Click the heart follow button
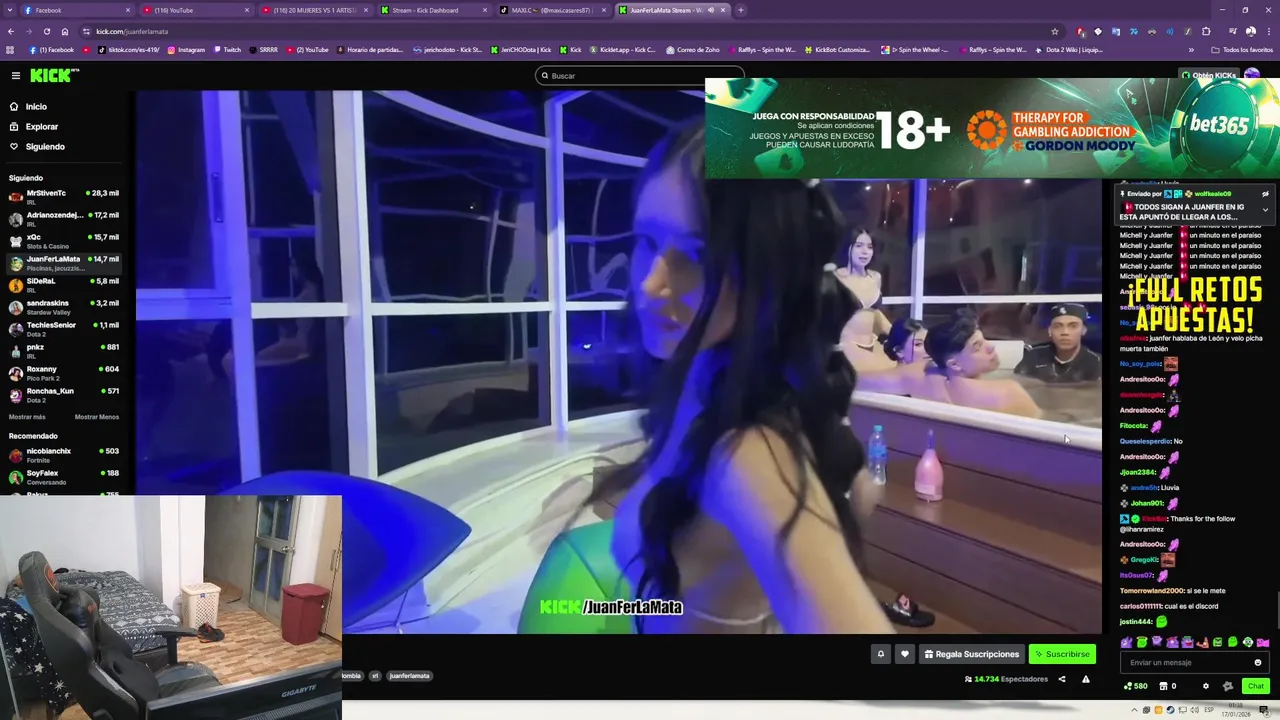This screenshot has height=720, width=1280. [905, 654]
